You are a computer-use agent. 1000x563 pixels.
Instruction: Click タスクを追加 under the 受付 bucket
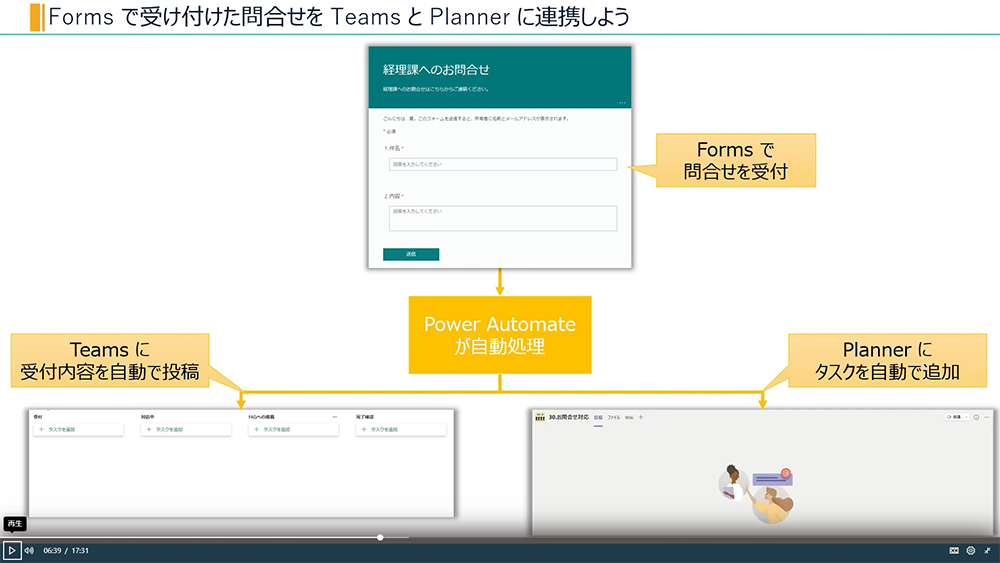[78, 430]
